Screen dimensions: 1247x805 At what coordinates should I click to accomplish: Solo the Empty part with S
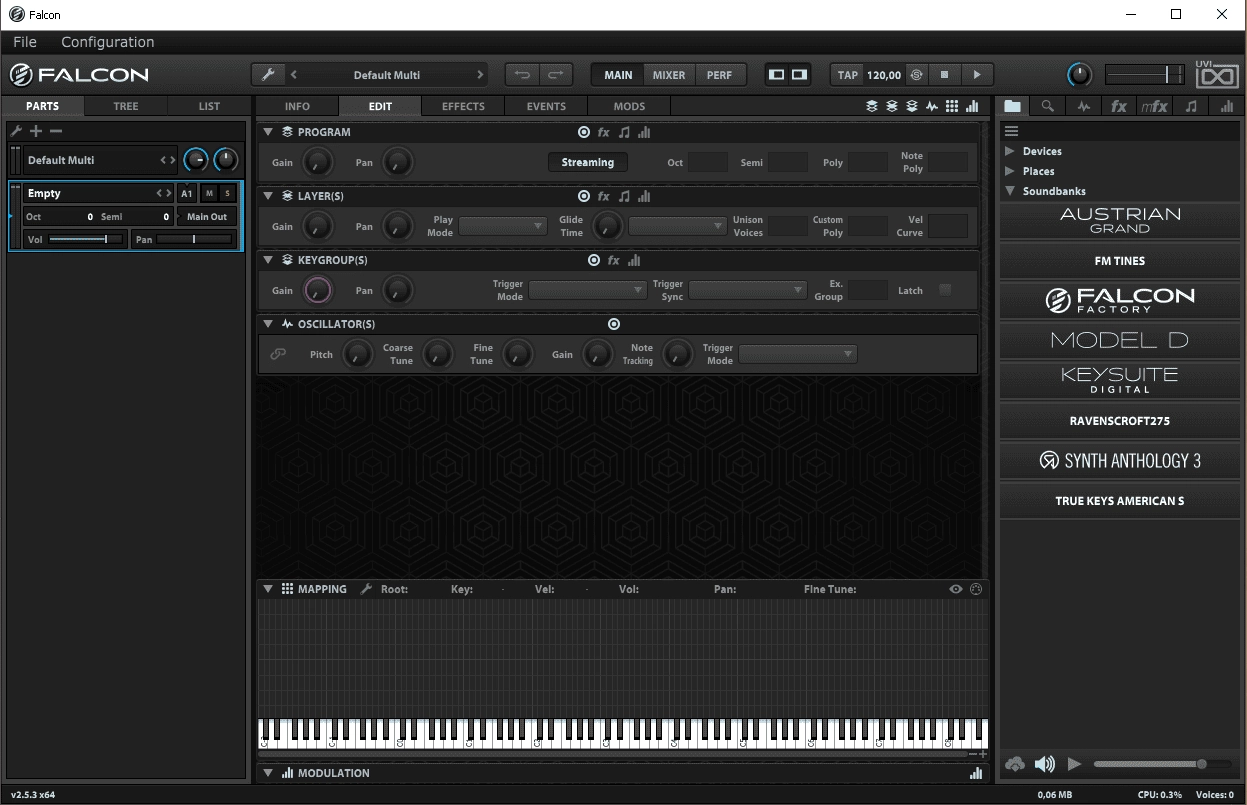click(228, 193)
